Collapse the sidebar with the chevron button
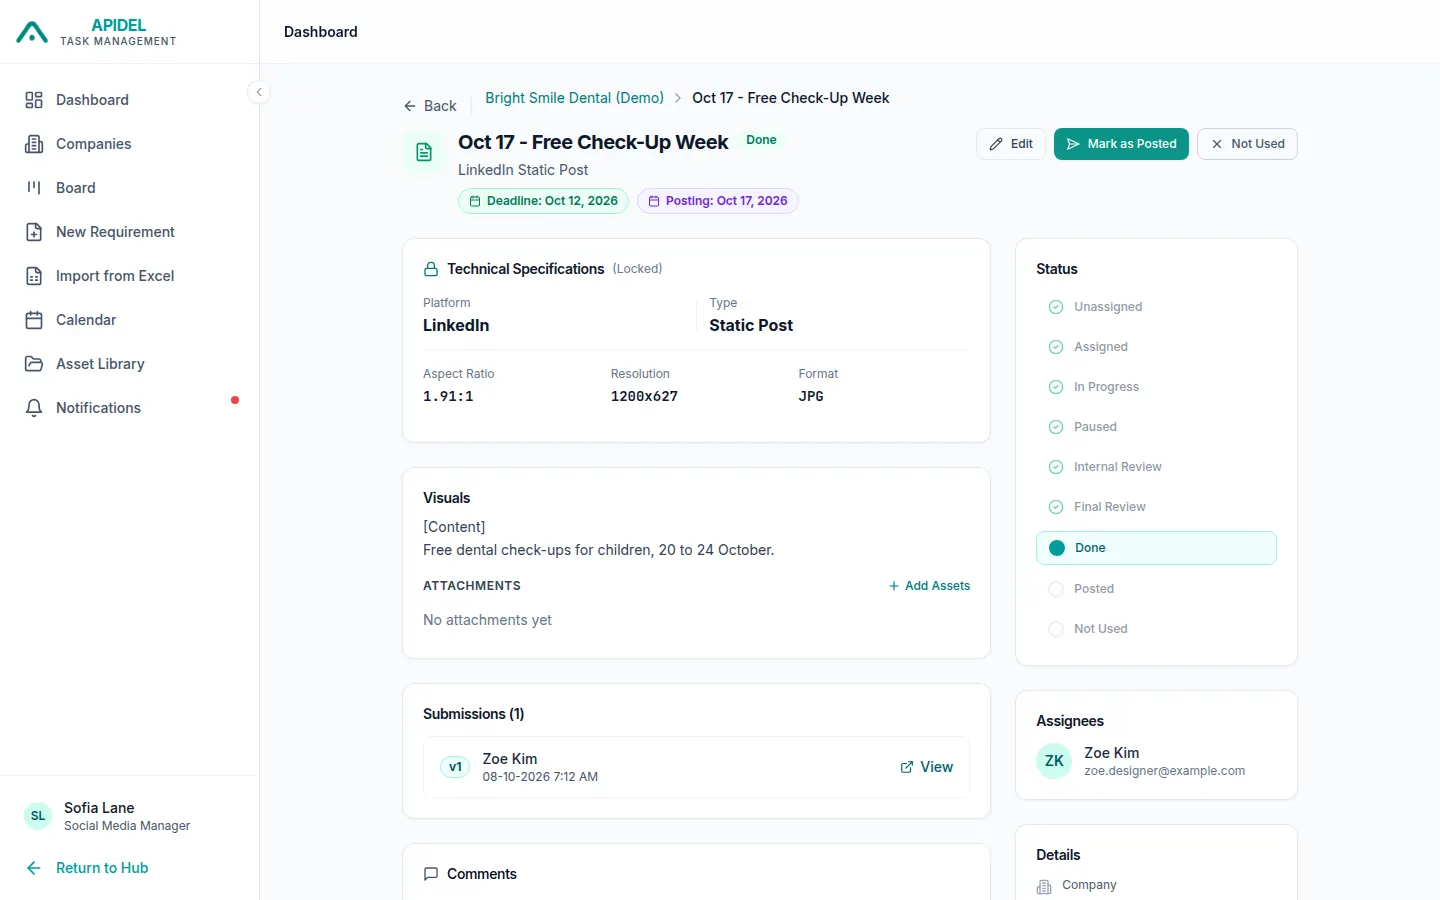This screenshot has height=900, width=1440. pos(259,92)
